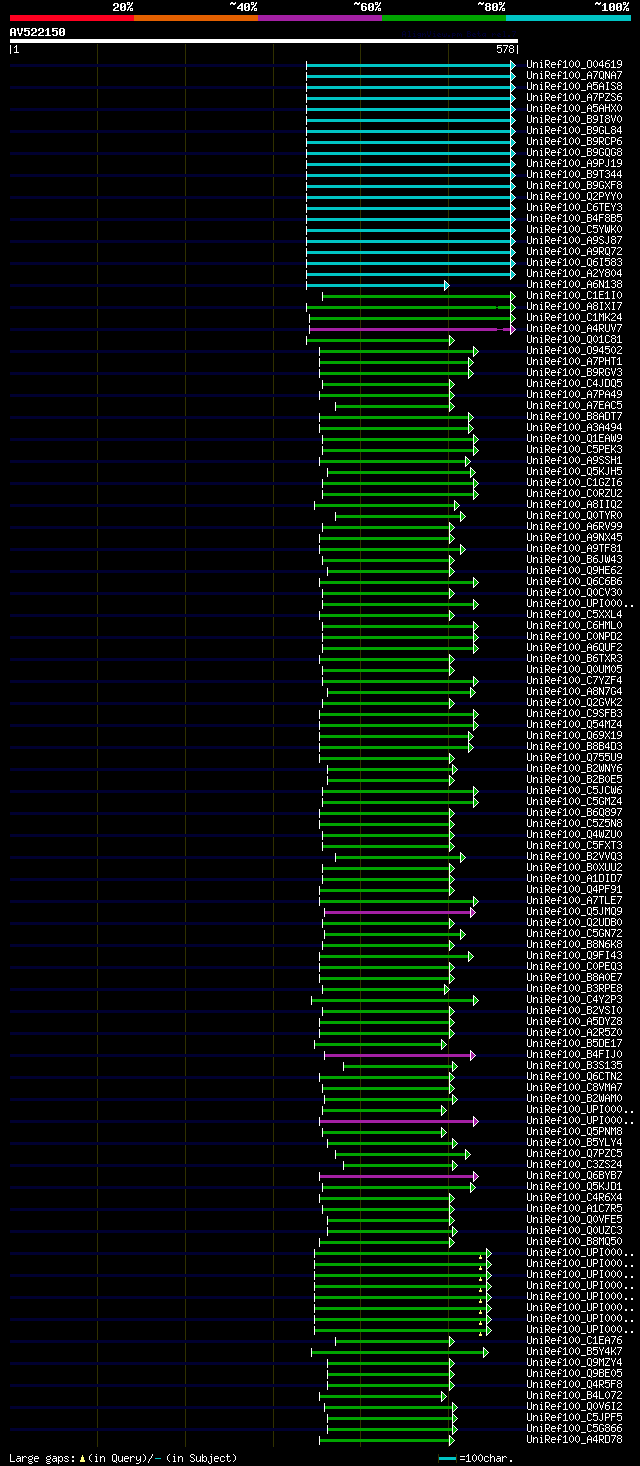The image size is (640, 1466).
Task: Select the AV522150 query title
Action: 38,32
